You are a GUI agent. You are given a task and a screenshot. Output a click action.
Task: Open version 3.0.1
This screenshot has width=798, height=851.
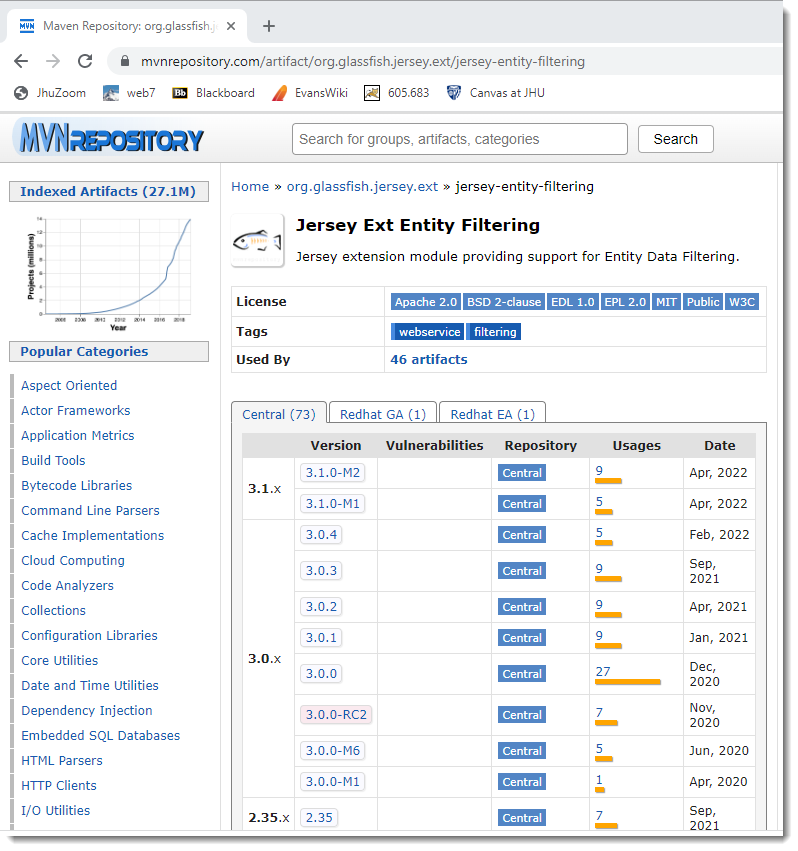(321, 637)
